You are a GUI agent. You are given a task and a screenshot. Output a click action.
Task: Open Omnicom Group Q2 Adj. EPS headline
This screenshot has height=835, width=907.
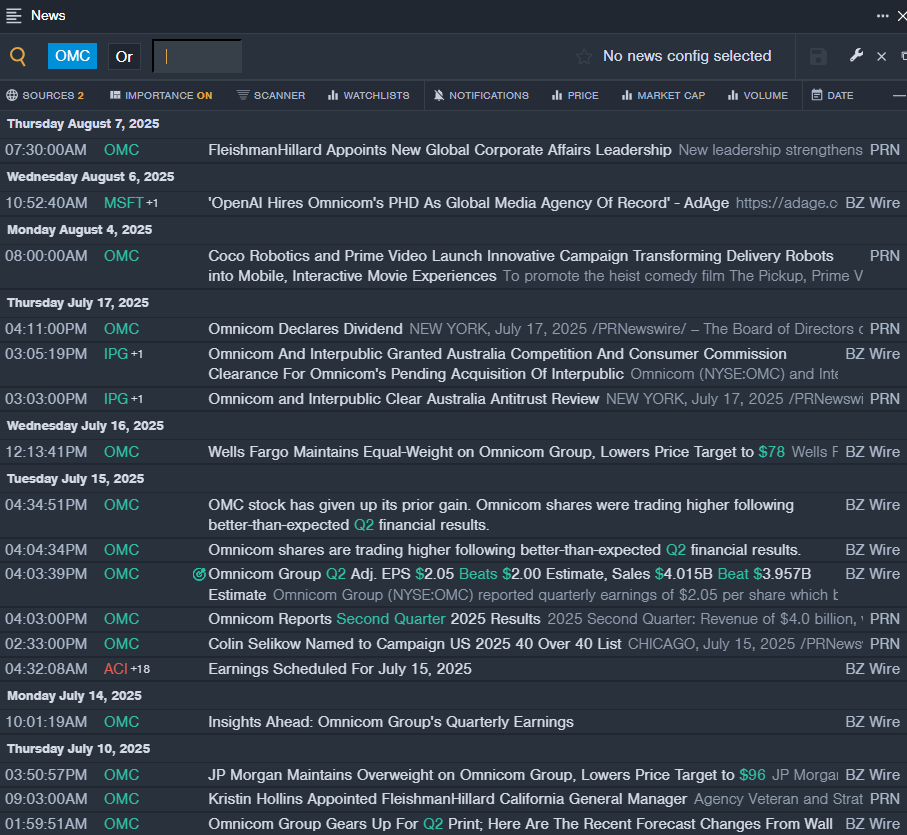pos(510,584)
